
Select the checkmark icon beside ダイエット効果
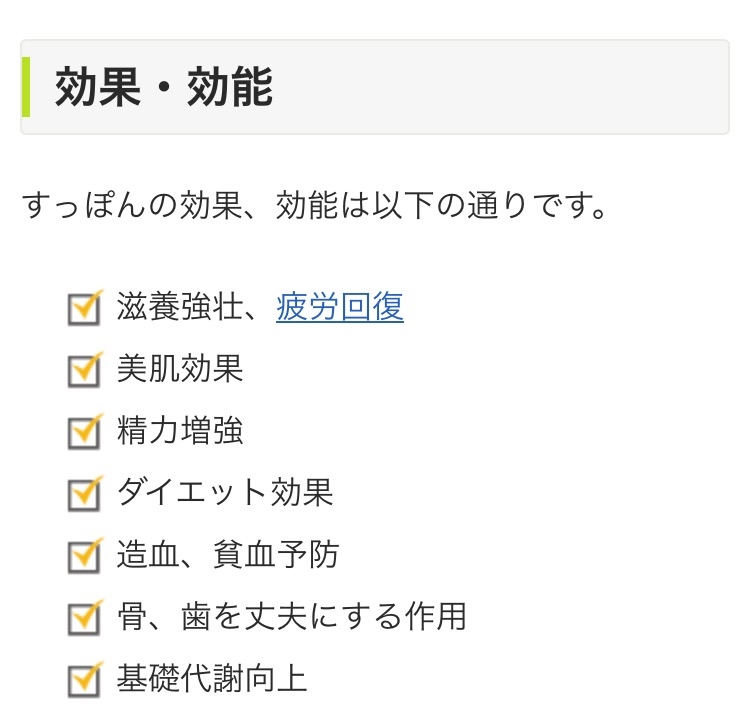click(x=84, y=493)
